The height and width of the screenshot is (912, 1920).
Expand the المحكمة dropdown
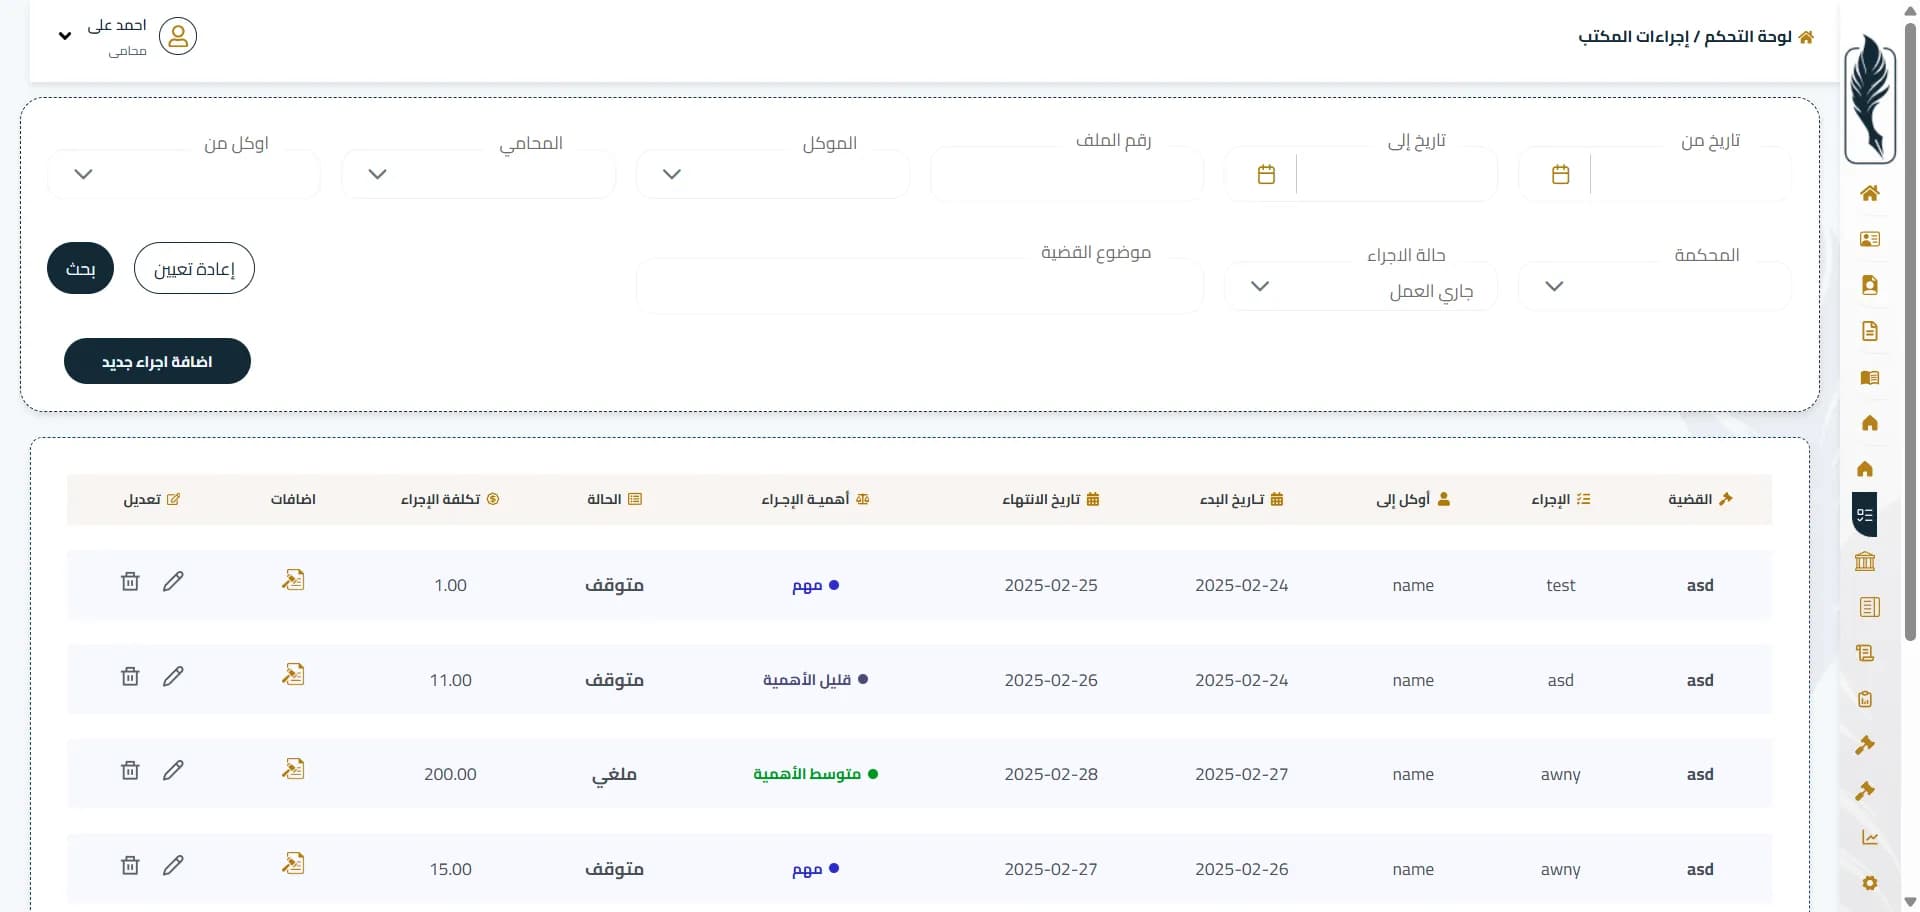pos(1655,286)
